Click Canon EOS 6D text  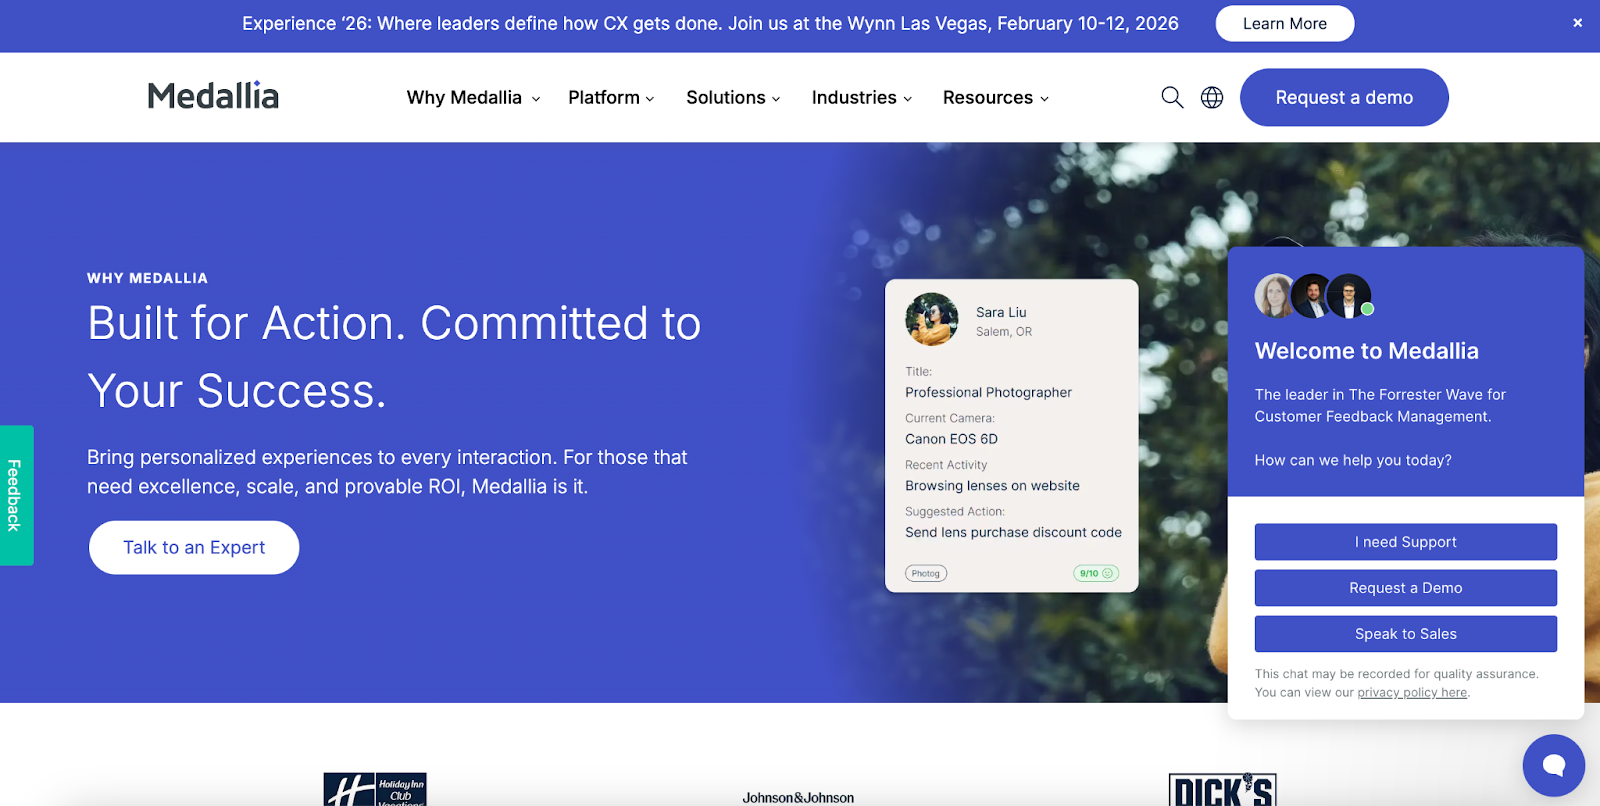[x=951, y=439]
